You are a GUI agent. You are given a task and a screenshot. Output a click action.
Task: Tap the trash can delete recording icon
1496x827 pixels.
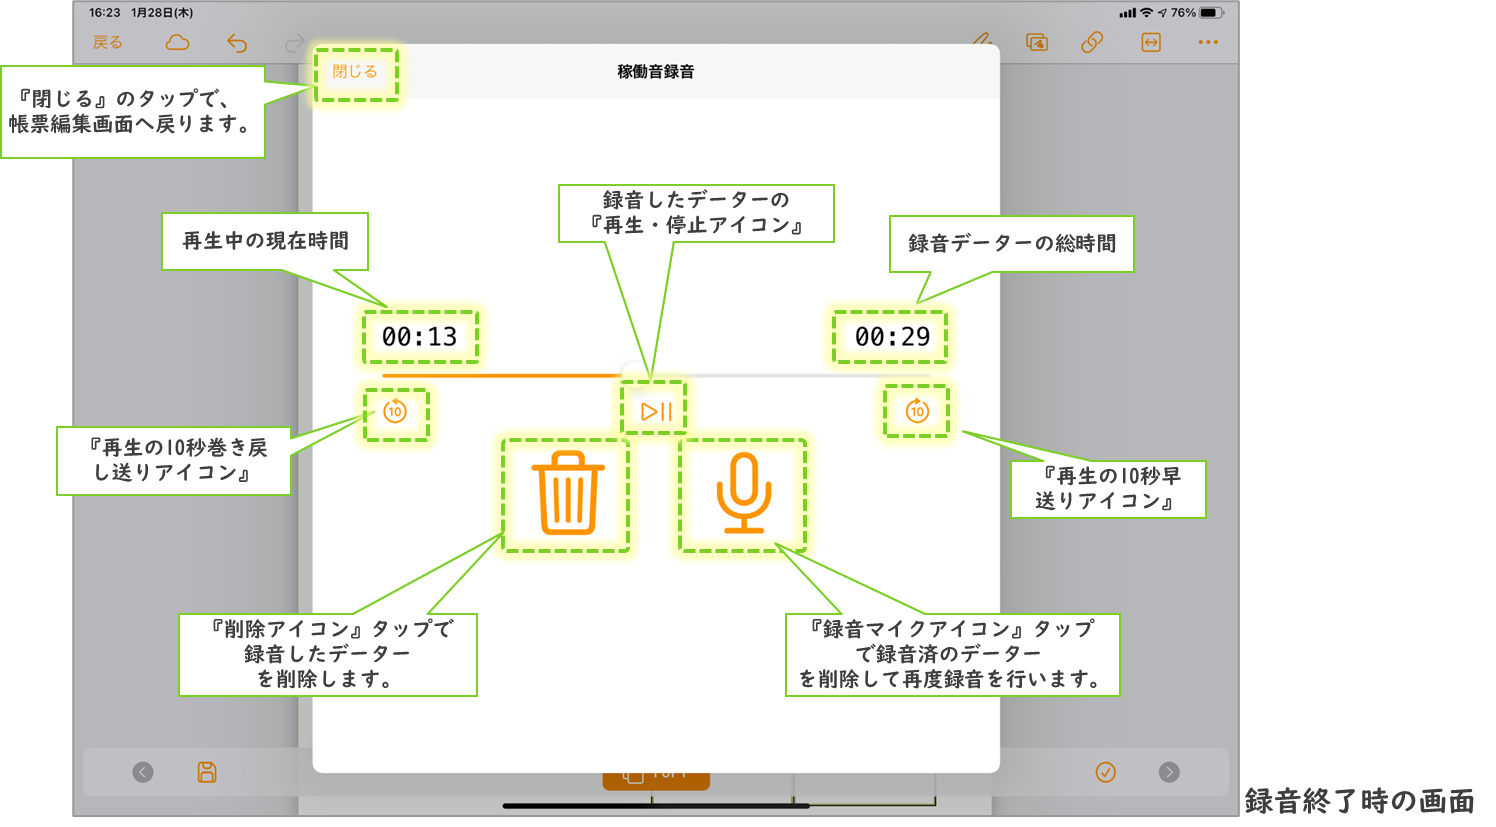pos(568,494)
